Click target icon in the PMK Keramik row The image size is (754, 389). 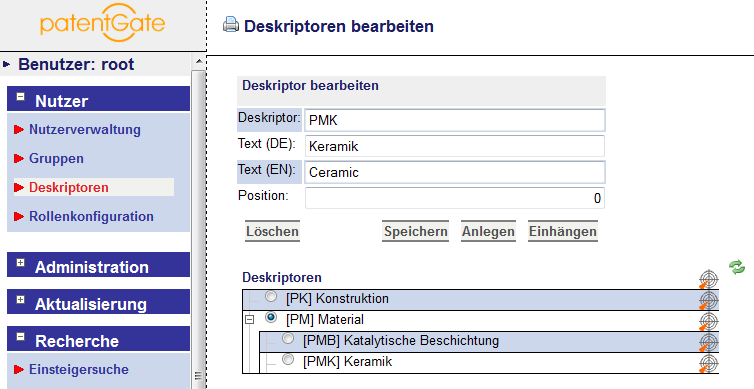pos(708,364)
